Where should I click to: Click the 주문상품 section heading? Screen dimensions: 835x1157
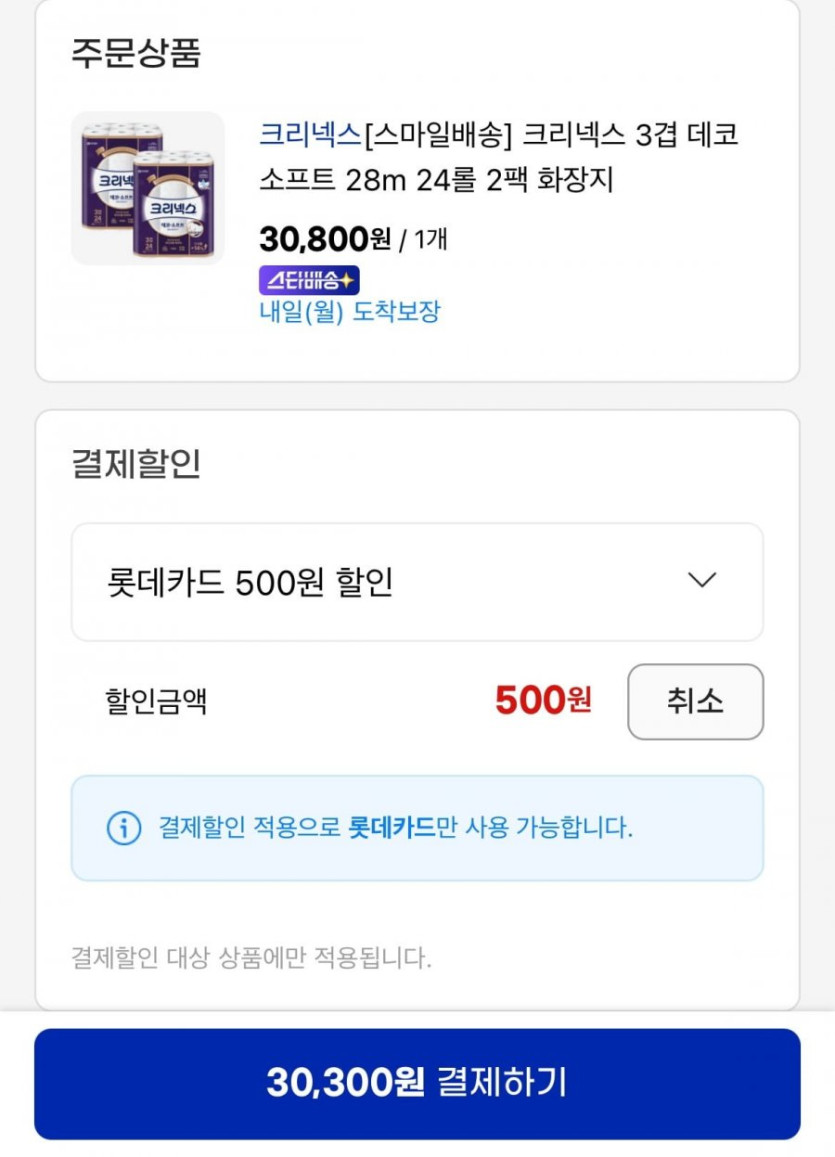pyautogui.click(x=136, y=53)
